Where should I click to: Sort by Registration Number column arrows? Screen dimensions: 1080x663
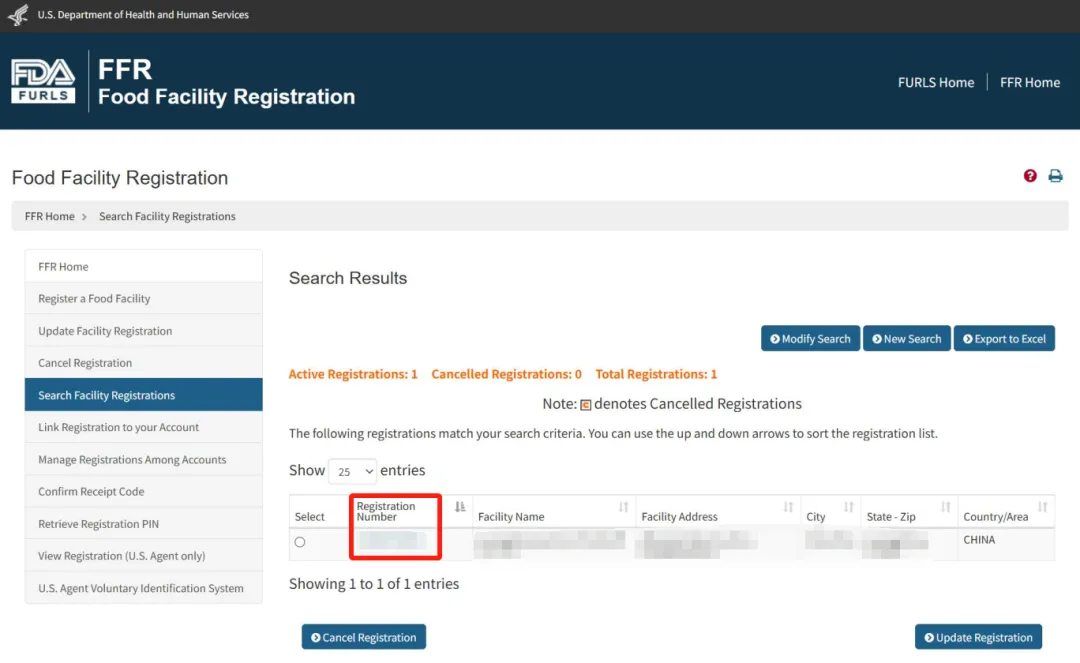click(x=460, y=507)
